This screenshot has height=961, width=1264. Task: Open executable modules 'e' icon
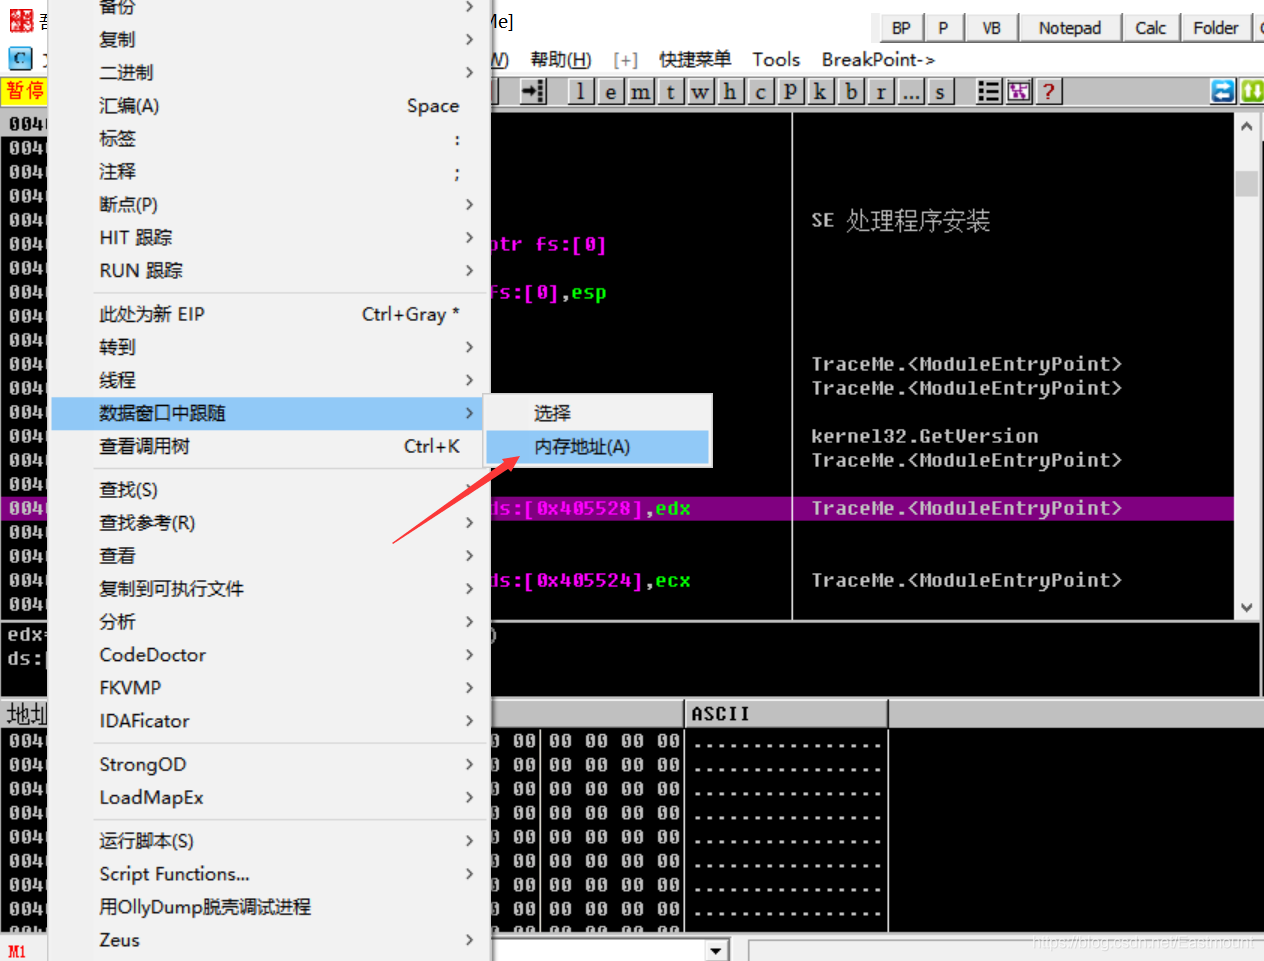pyautogui.click(x=611, y=92)
